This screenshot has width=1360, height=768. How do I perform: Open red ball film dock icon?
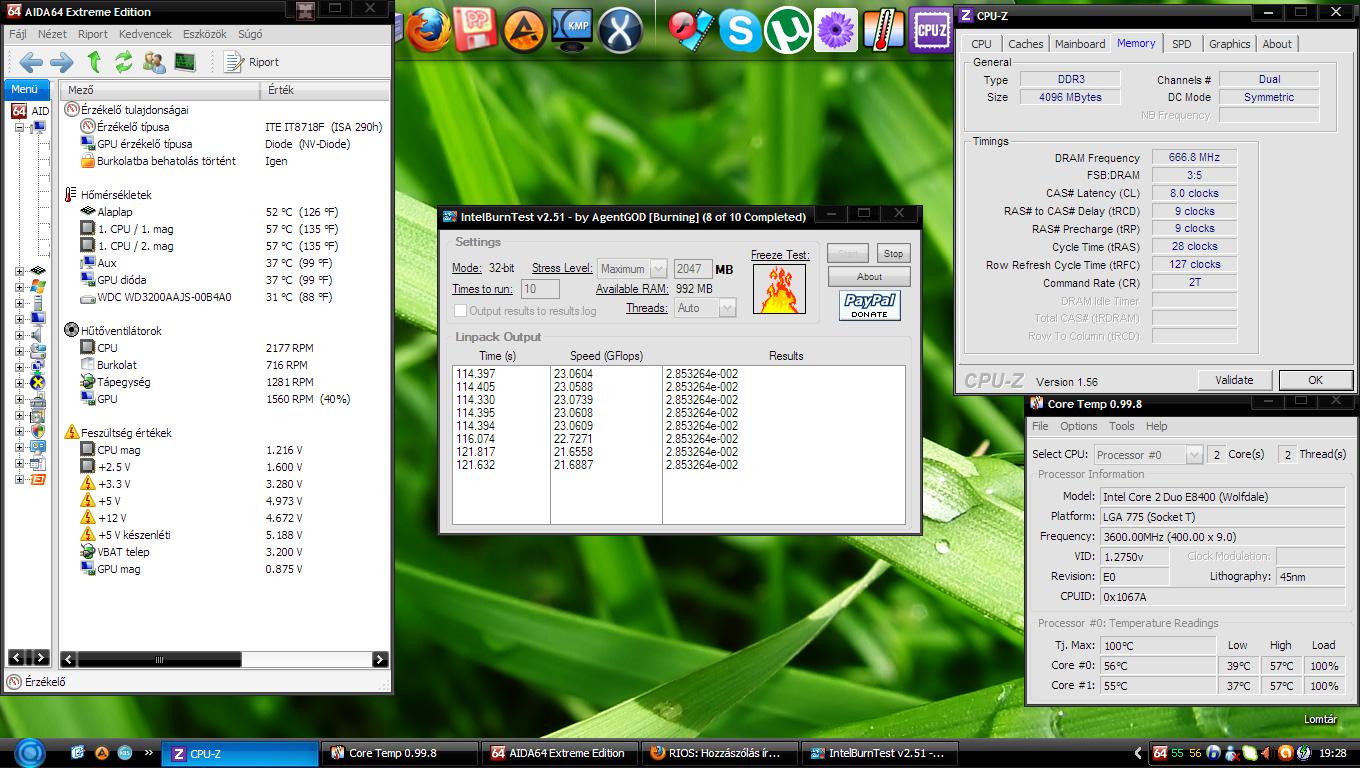coord(691,30)
